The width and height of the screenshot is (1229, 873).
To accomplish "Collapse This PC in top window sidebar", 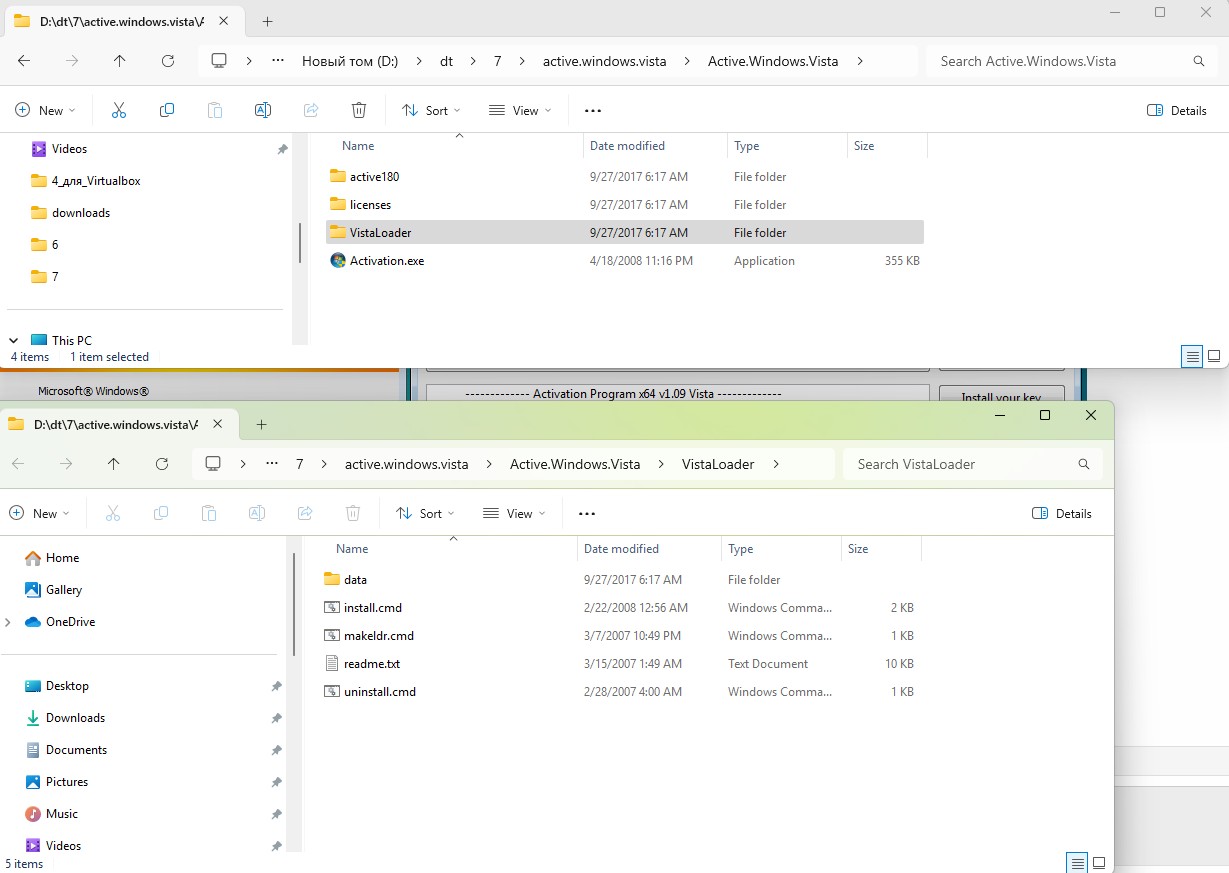I will tap(14, 340).
